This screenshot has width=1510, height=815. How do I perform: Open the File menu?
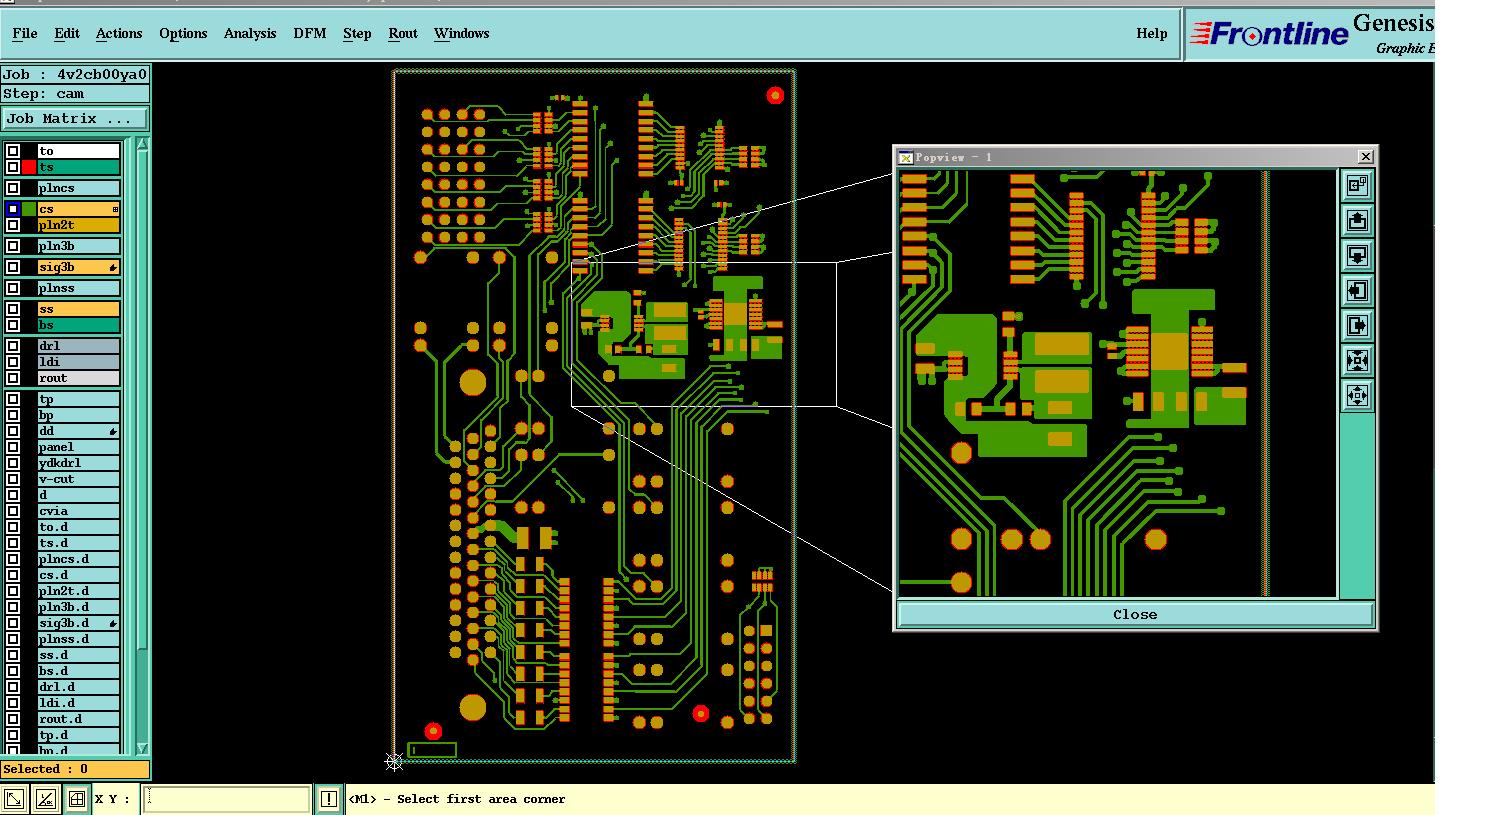(25, 33)
